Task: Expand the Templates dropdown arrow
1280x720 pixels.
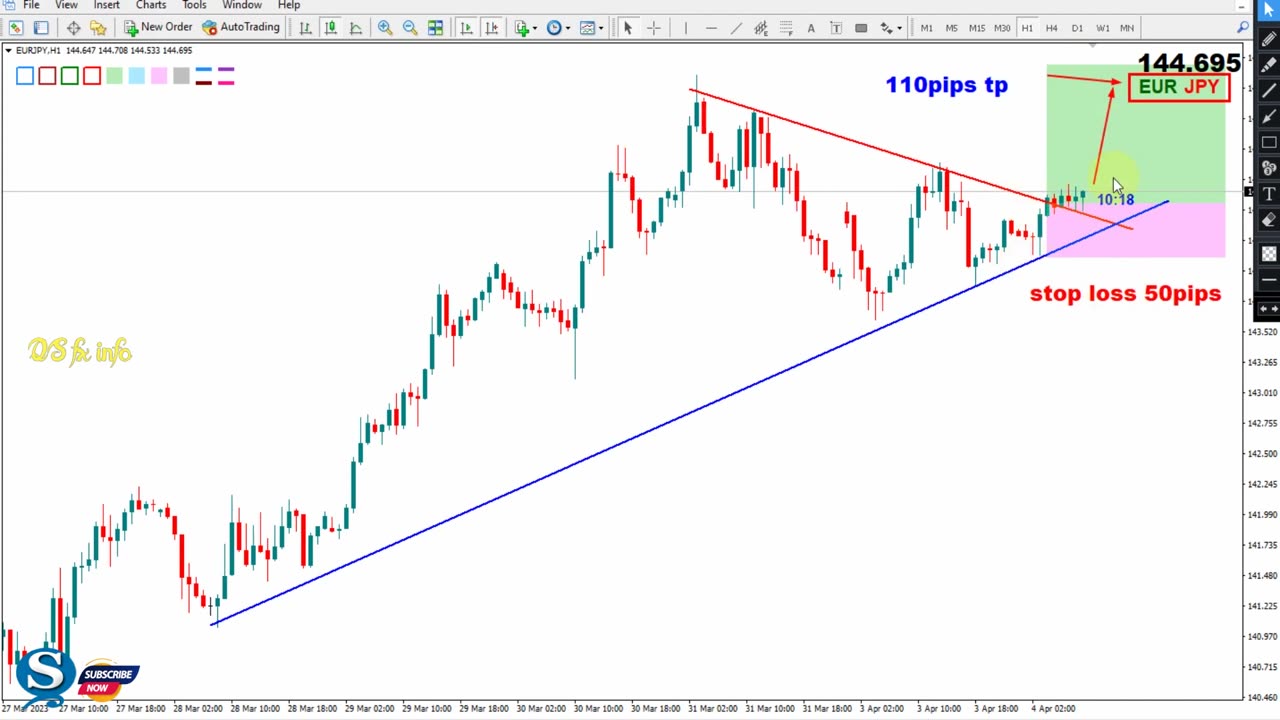Action: tap(600, 28)
